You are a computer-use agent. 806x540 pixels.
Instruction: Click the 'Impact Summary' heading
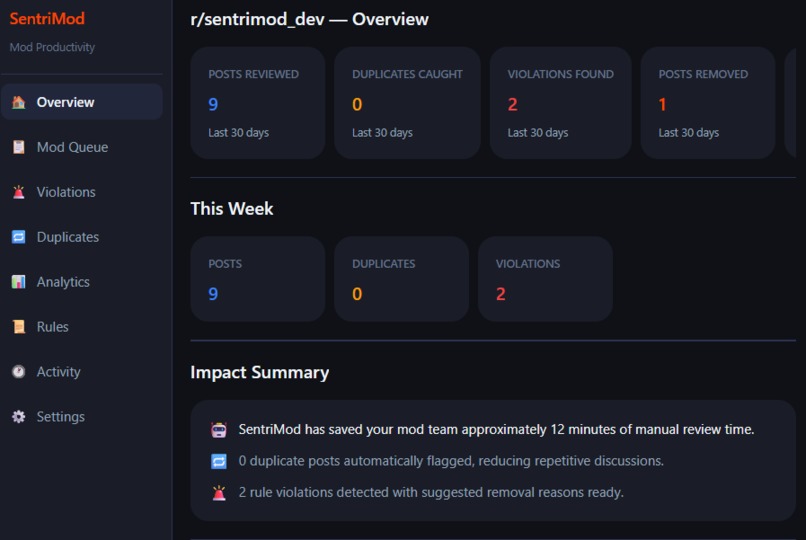click(260, 373)
